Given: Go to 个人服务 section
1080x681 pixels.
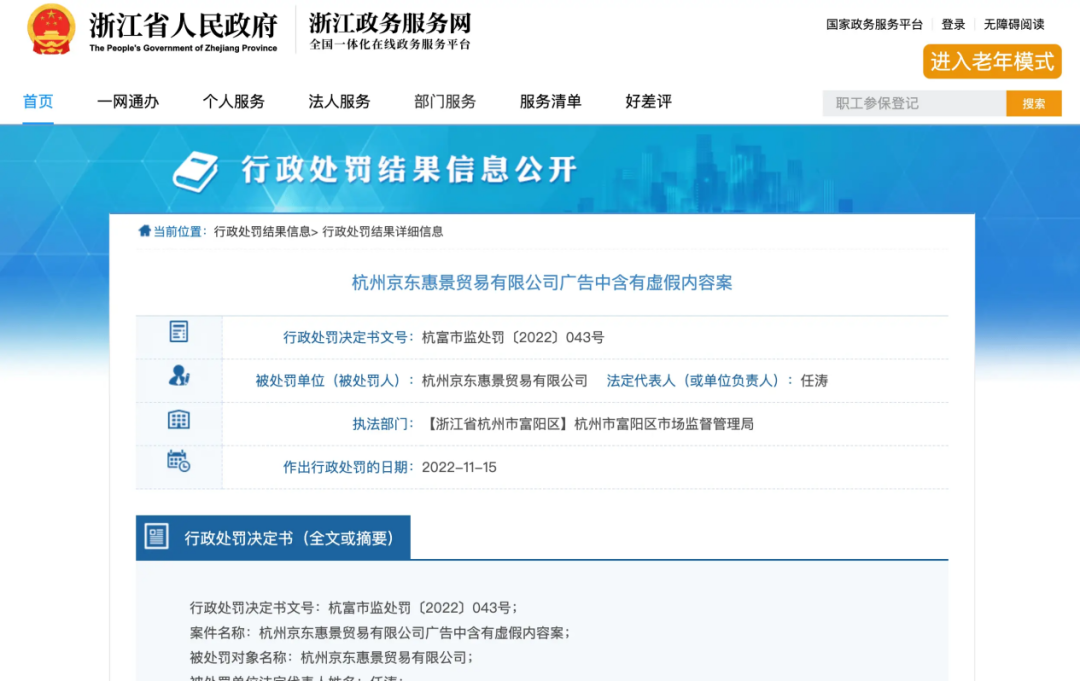Looking at the screenshot, I should tap(234, 101).
